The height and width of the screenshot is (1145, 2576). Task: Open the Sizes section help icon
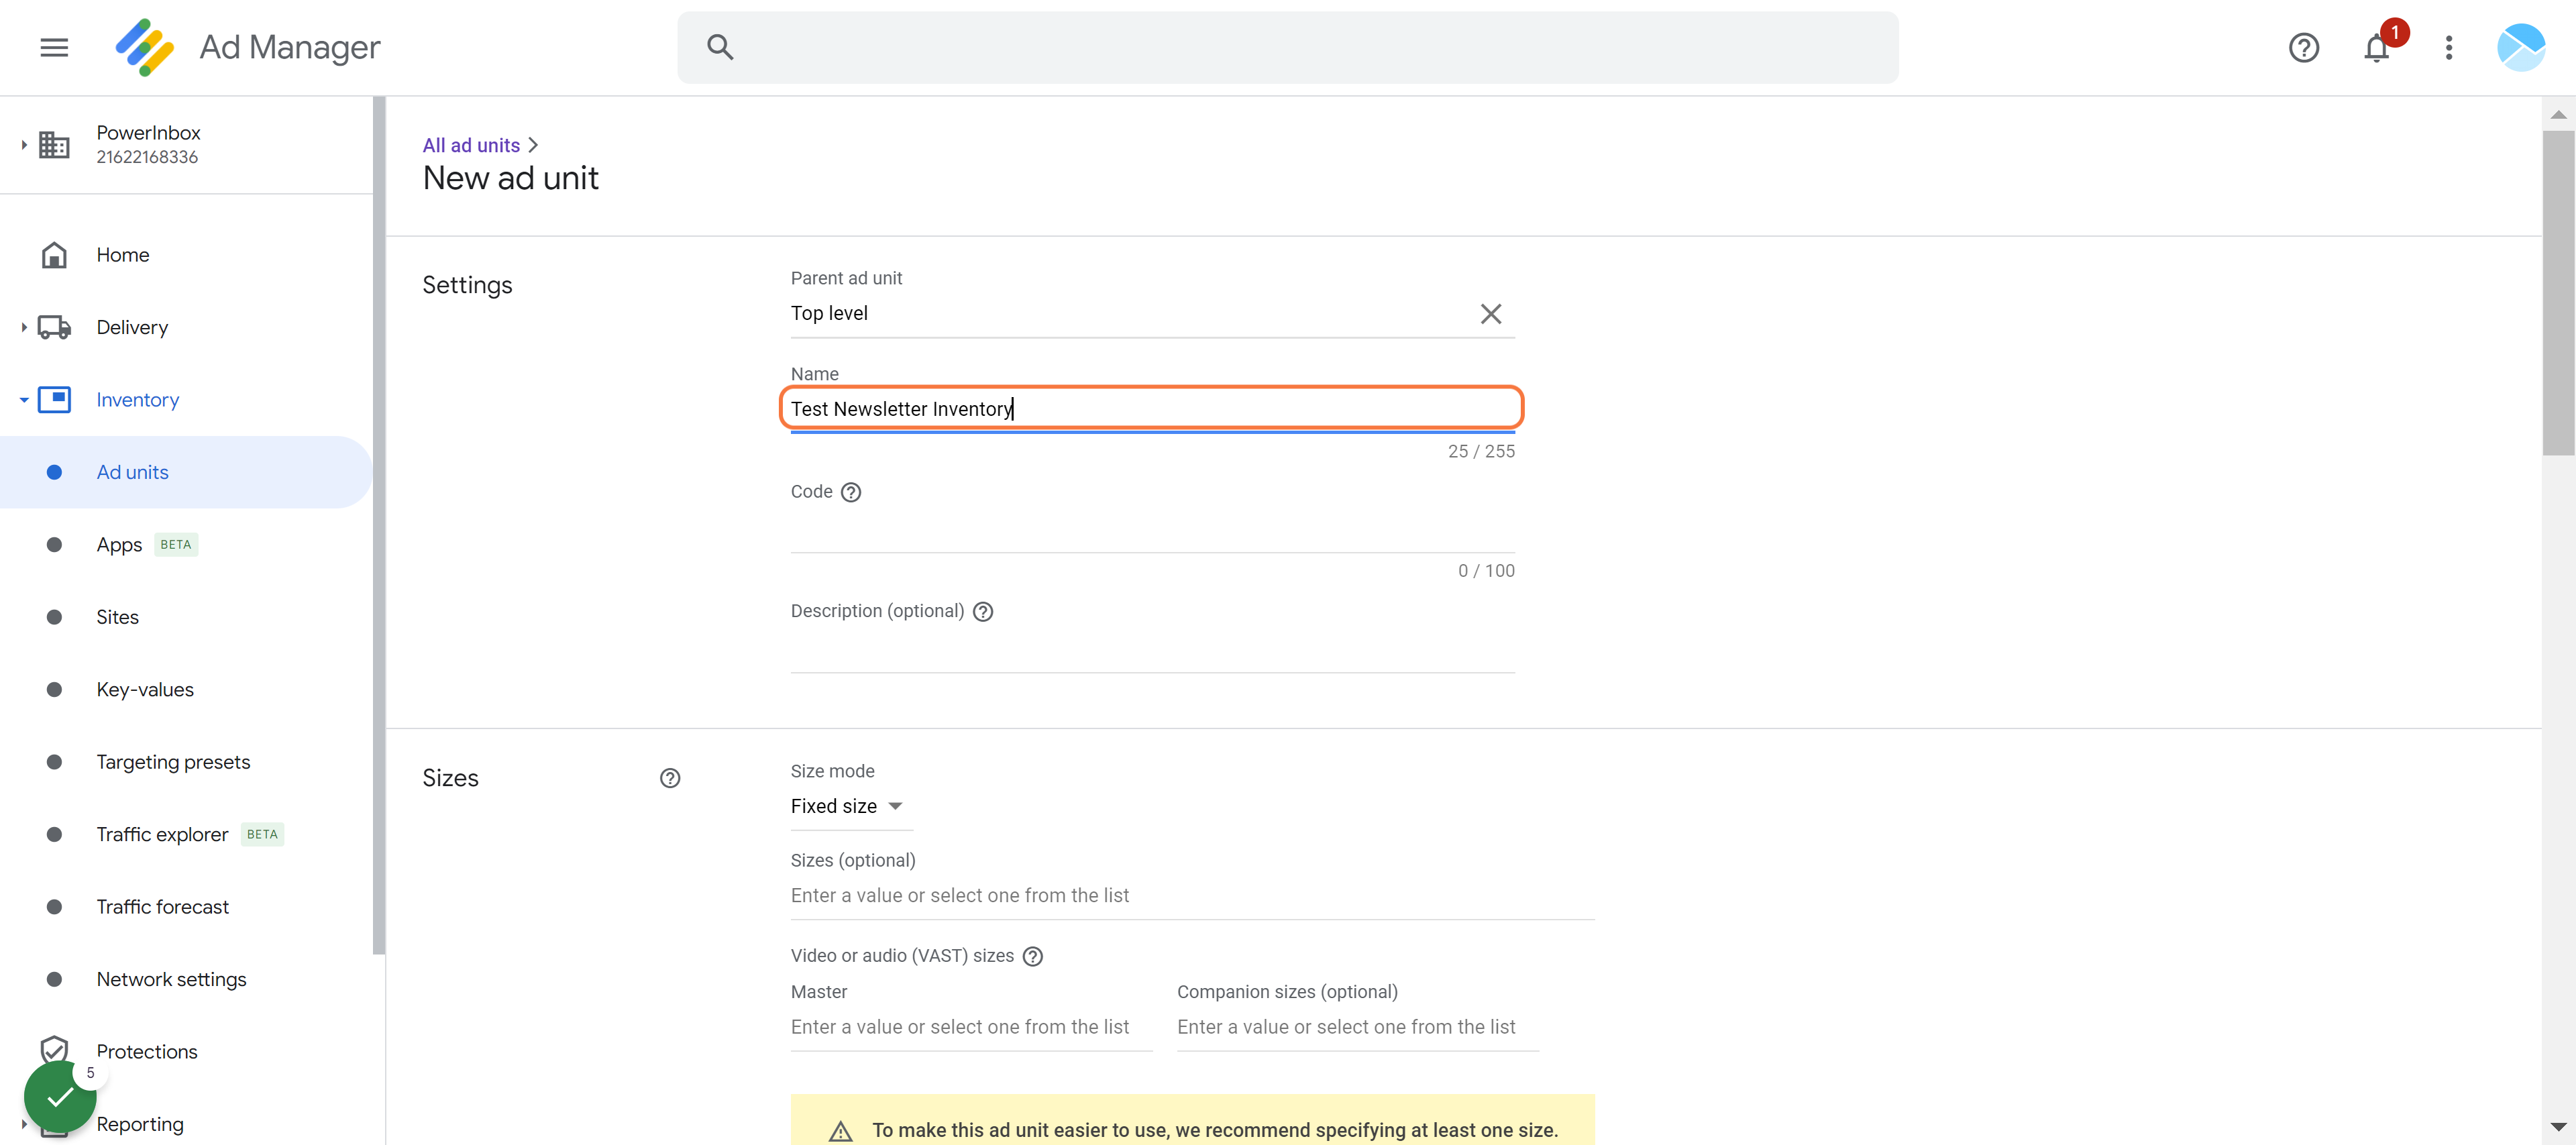click(x=669, y=777)
